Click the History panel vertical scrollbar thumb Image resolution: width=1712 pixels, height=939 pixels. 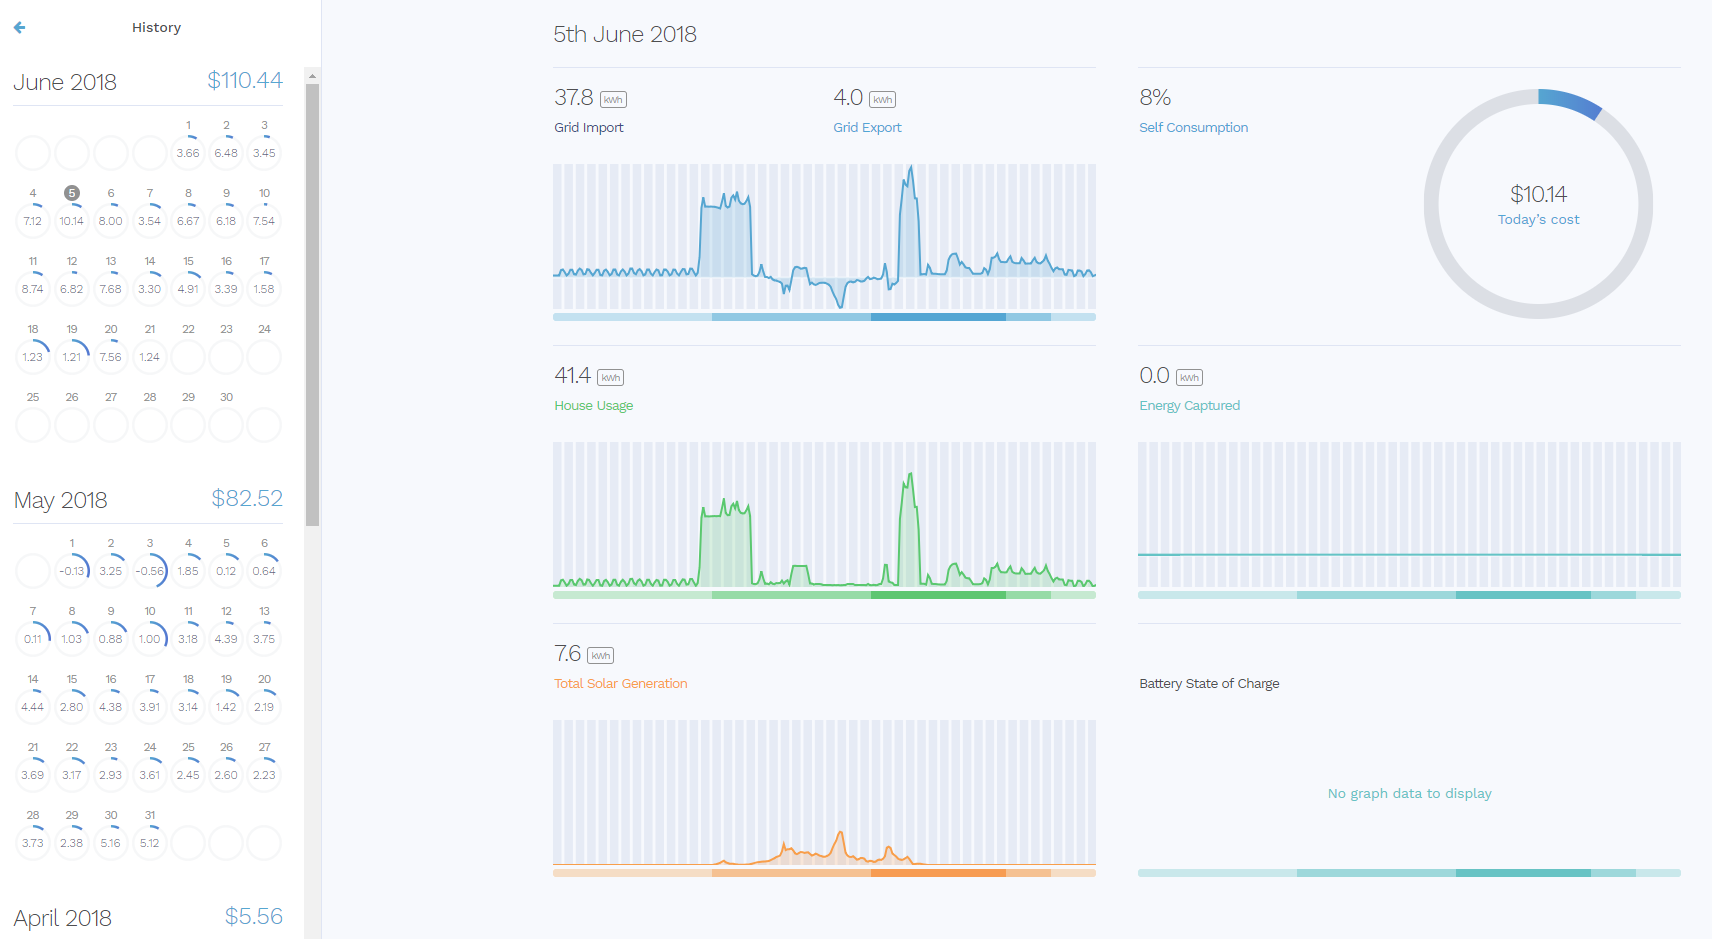pyautogui.click(x=312, y=300)
